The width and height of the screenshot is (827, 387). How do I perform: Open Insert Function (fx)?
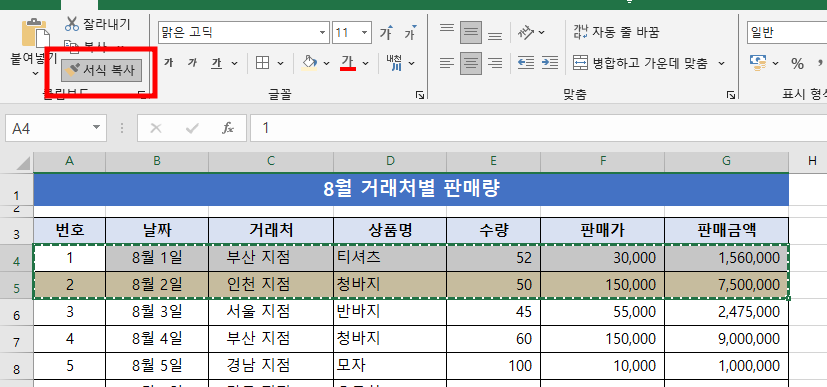point(227,128)
